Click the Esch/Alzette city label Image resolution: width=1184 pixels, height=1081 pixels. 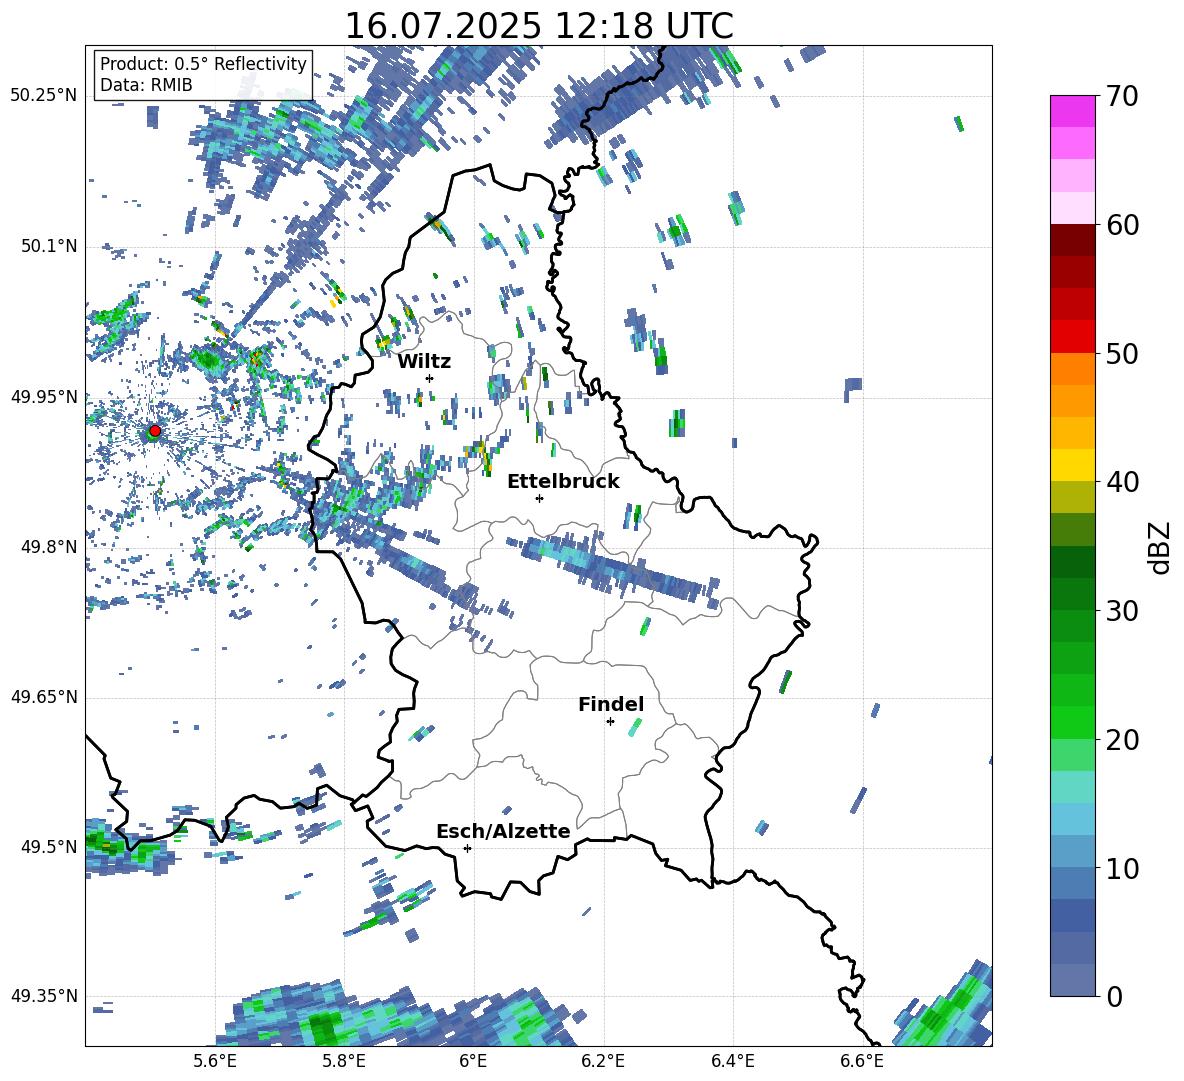click(x=503, y=831)
